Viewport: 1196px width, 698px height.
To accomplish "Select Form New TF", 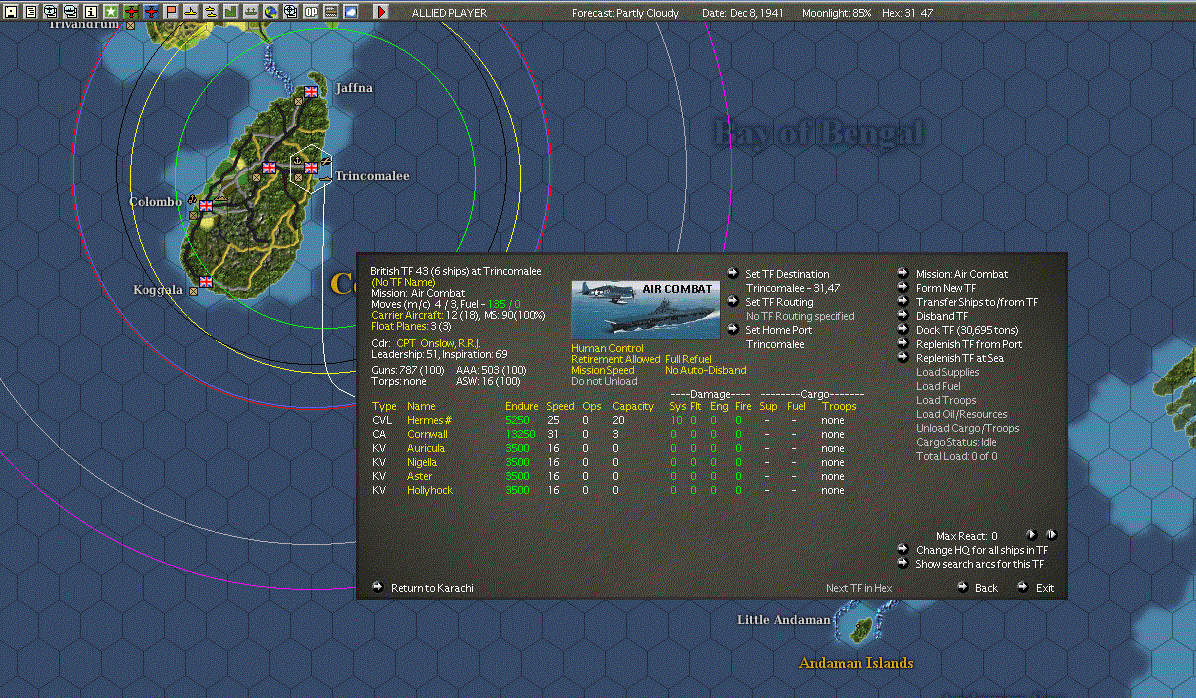I will click(x=946, y=288).
